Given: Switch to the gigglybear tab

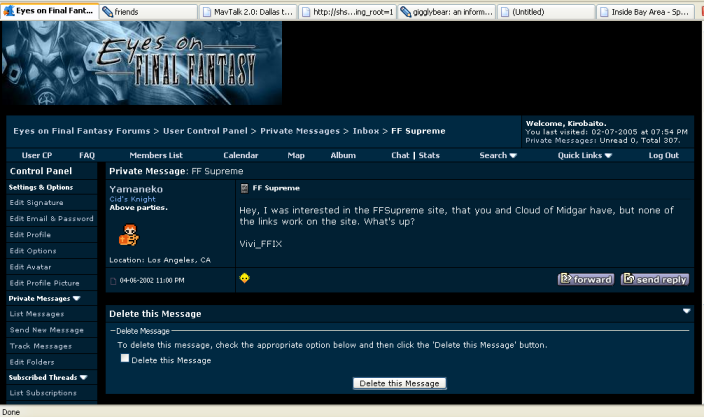Looking at the screenshot, I should [x=447, y=12].
